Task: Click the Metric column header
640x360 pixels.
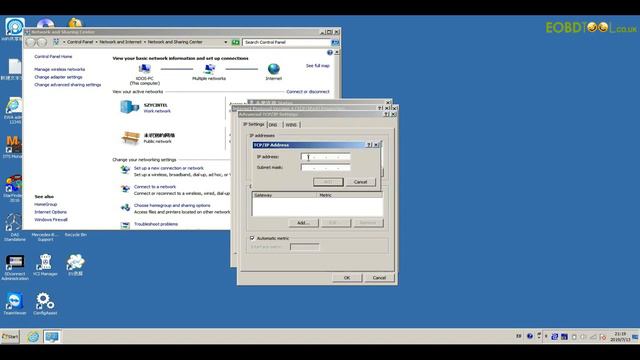Action: click(x=350, y=195)
